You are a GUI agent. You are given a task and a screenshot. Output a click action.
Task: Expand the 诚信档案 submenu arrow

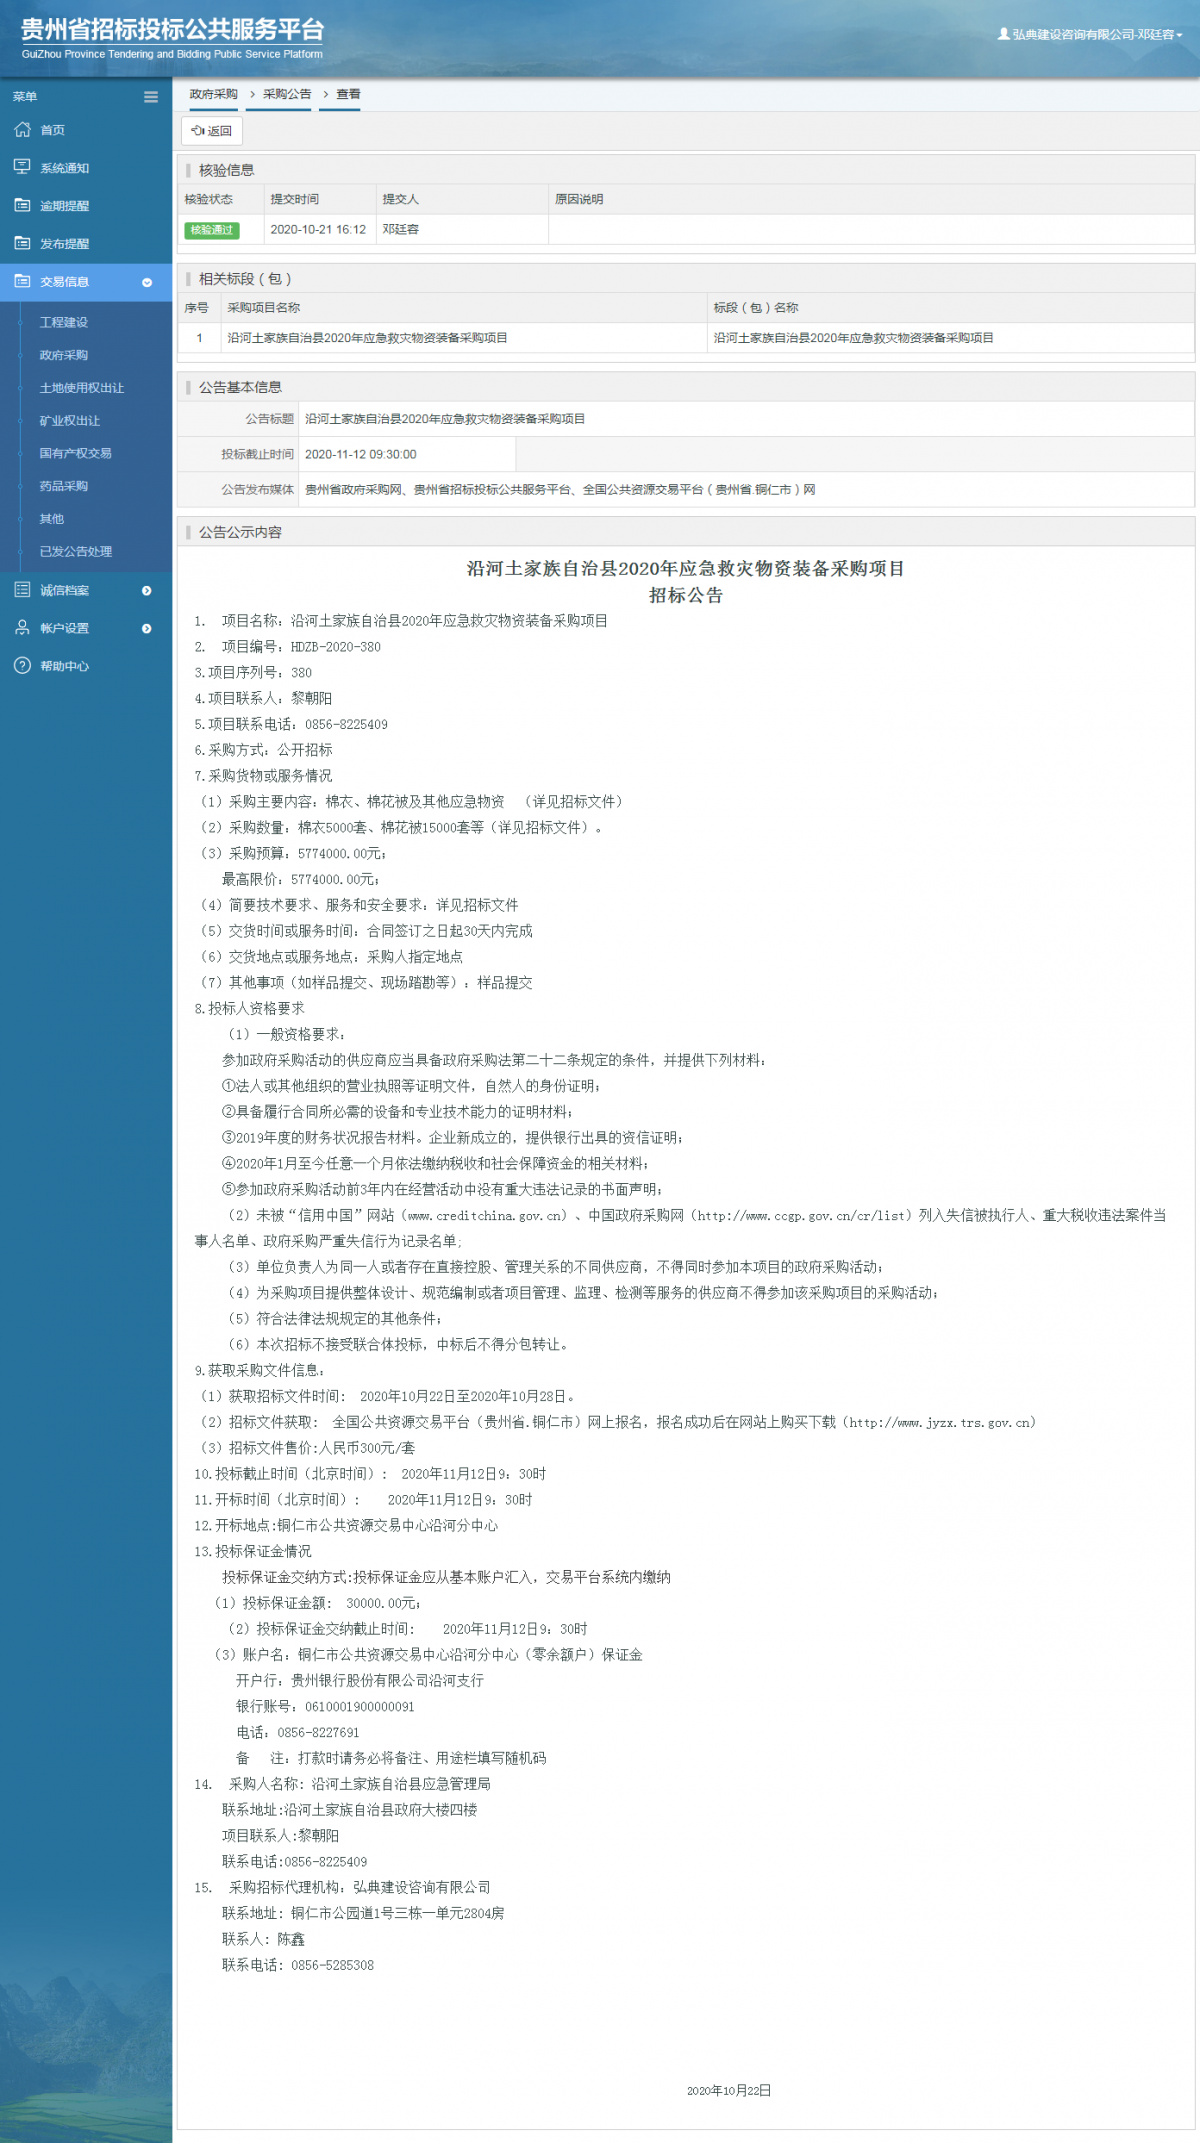click(147, 591)
